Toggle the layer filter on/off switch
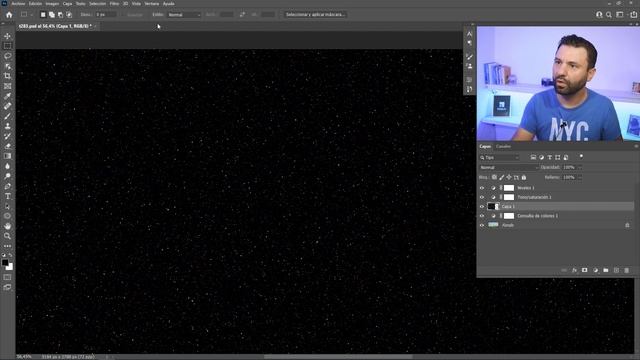This screenshot has width=640, height=360. [x=581, y=157]
